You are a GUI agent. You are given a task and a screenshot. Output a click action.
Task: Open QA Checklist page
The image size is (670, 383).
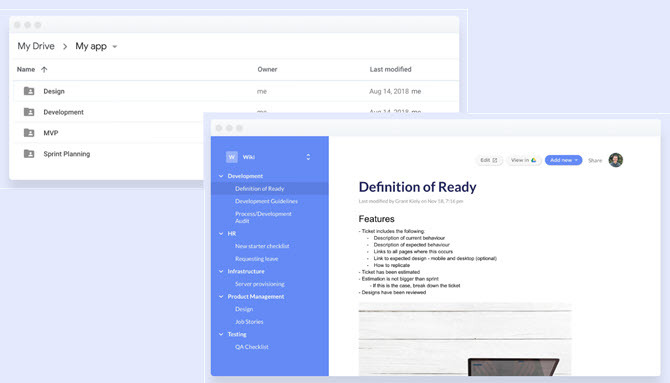pyautogui.click(x=252, y=347)
